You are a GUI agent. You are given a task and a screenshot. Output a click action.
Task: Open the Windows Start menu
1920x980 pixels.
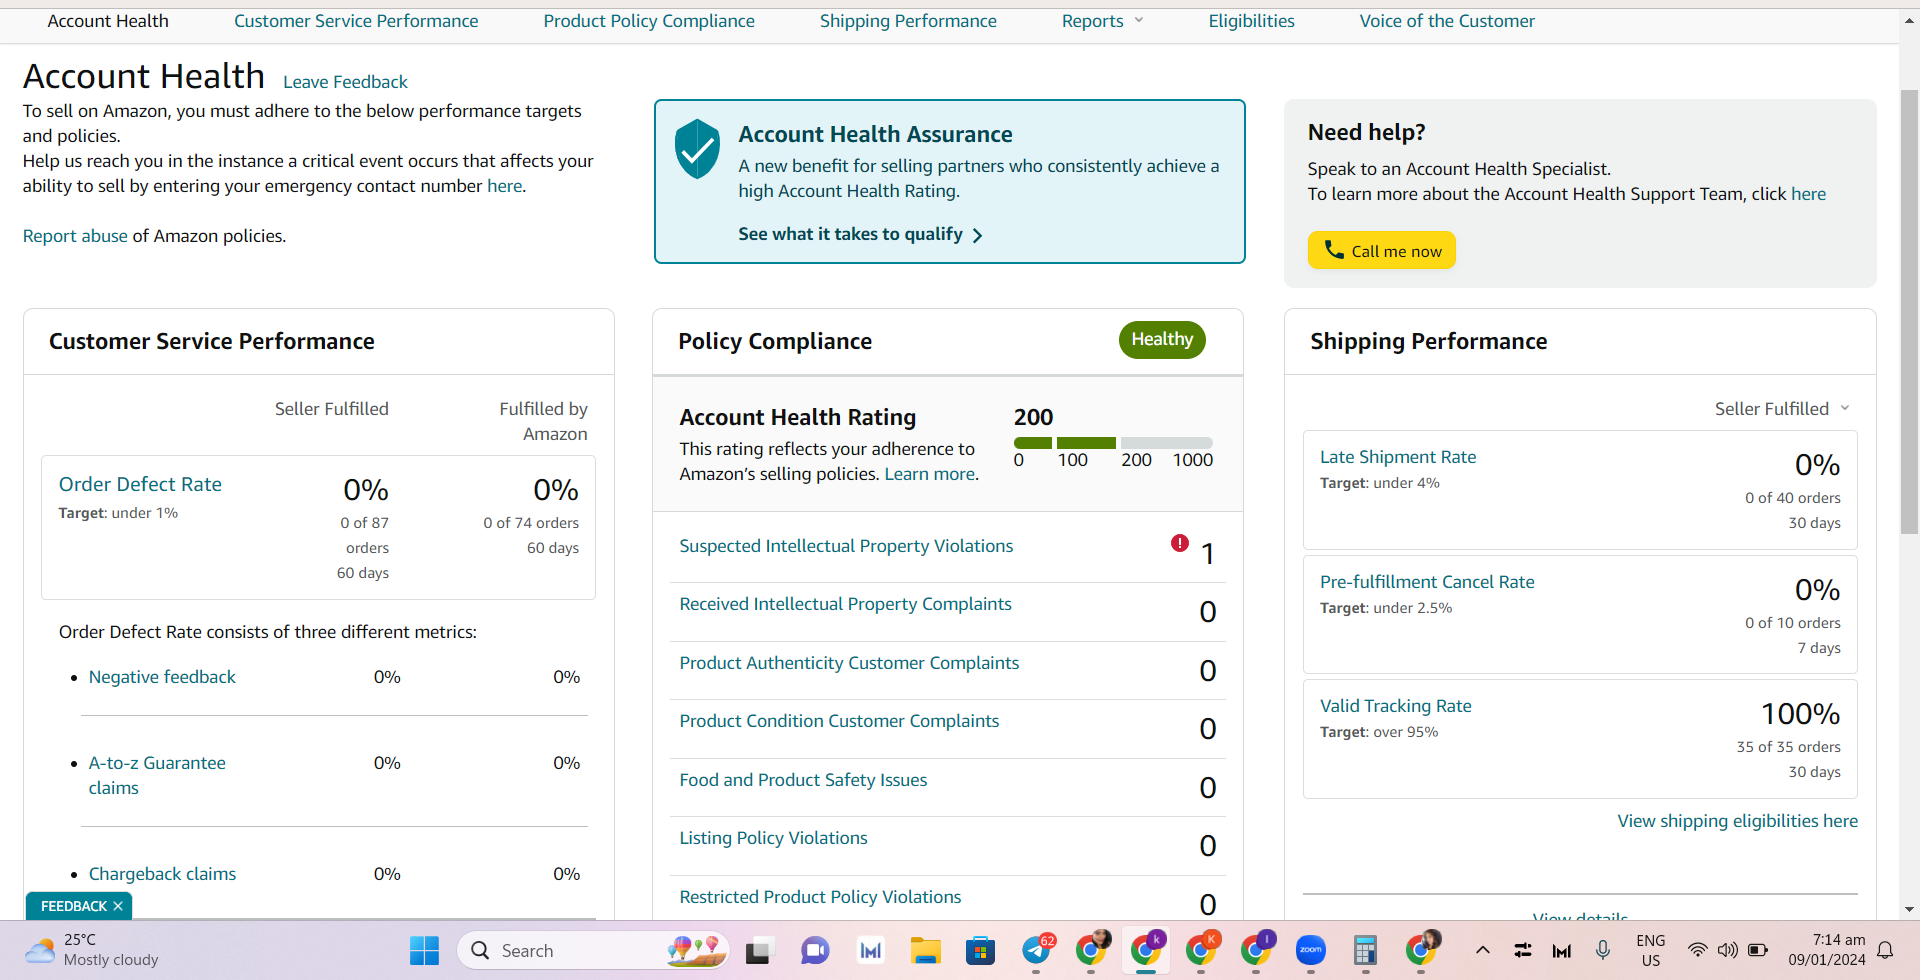click(424, 951)
